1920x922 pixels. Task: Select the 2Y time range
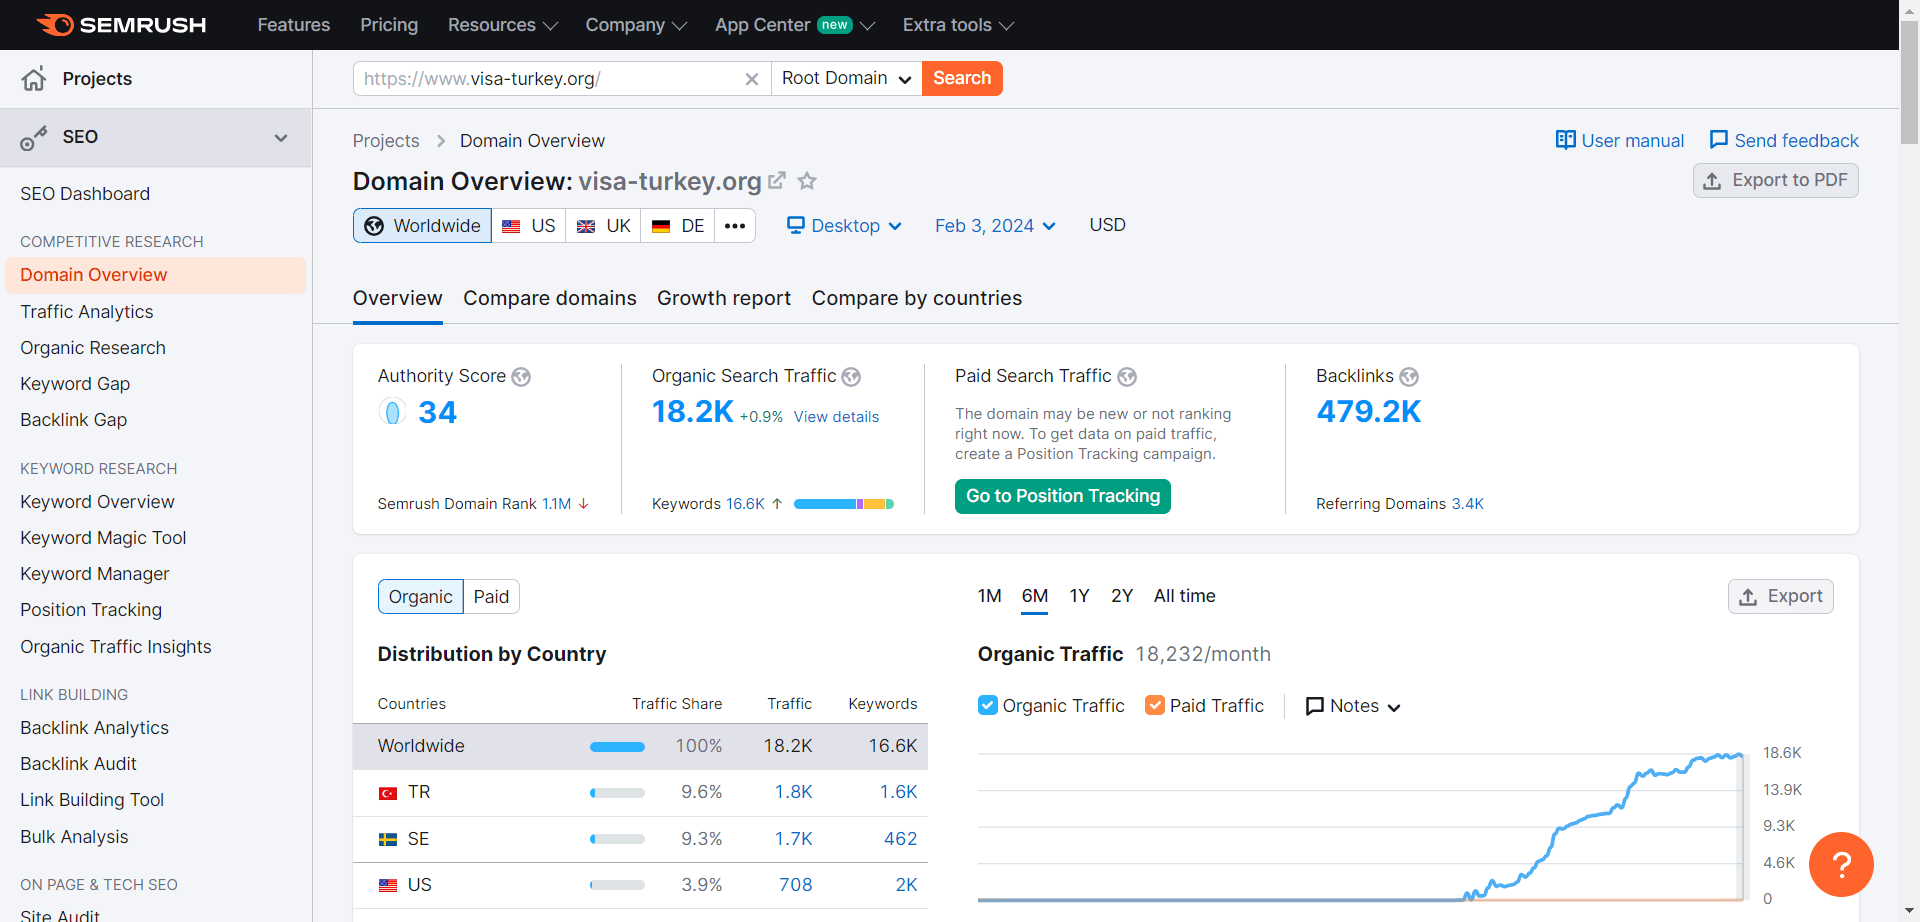click(x=1122, y=596)
